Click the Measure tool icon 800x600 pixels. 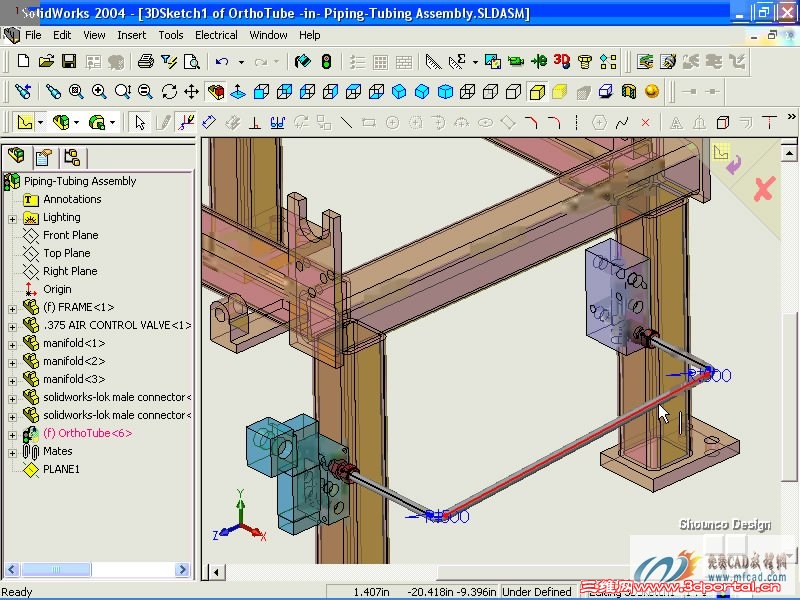[433, 62]
